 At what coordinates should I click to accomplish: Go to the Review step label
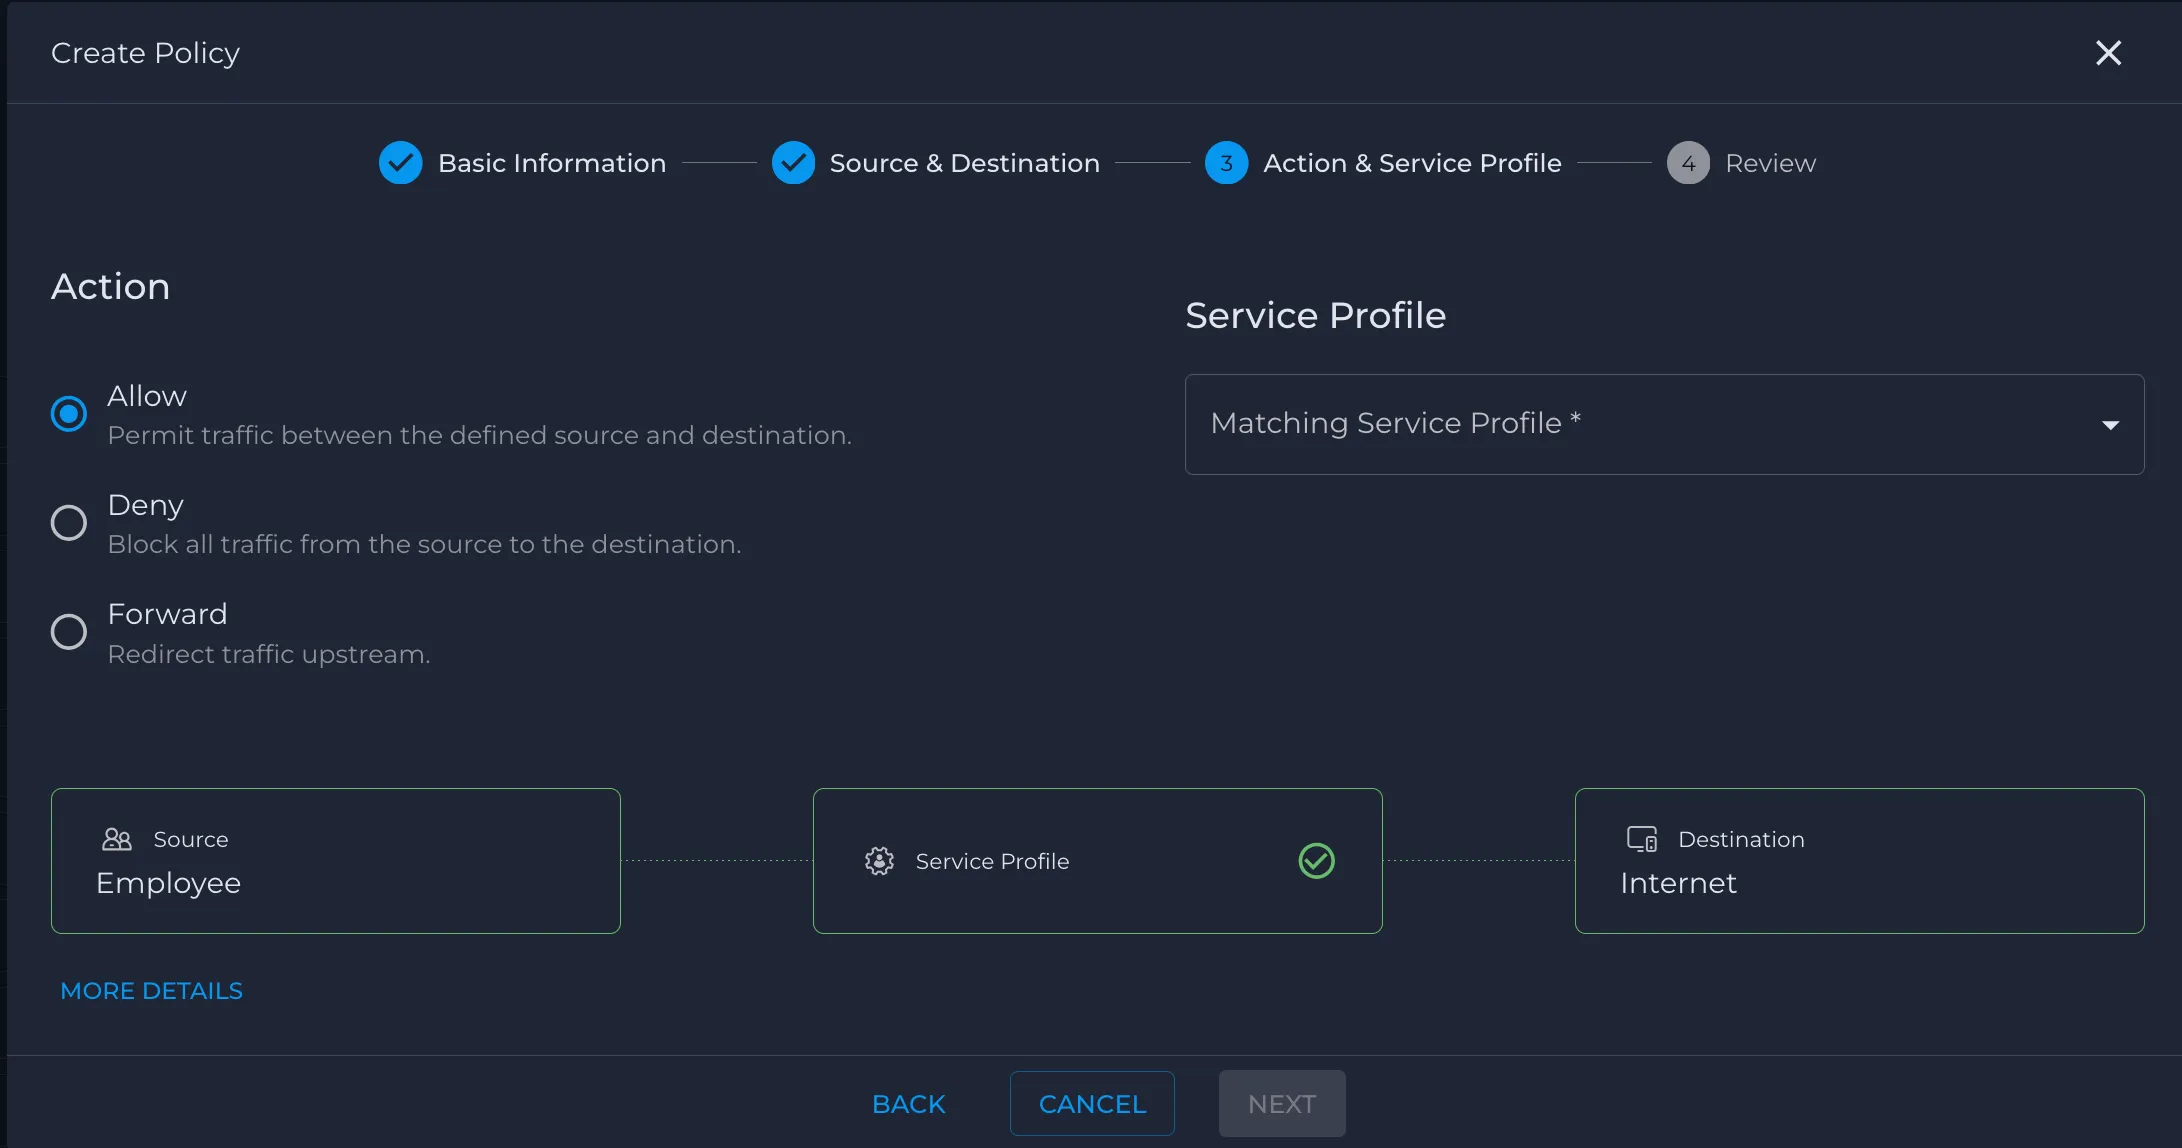point(1770,163)
